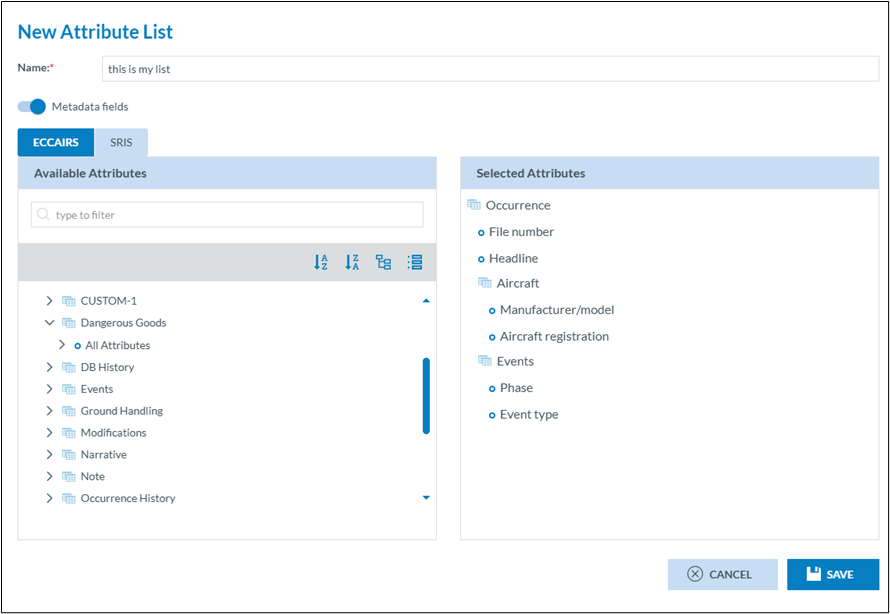This screenshot has height=614, width=890.
Task: Click the attribute tree vertical scrollbar
Action: 426,396
